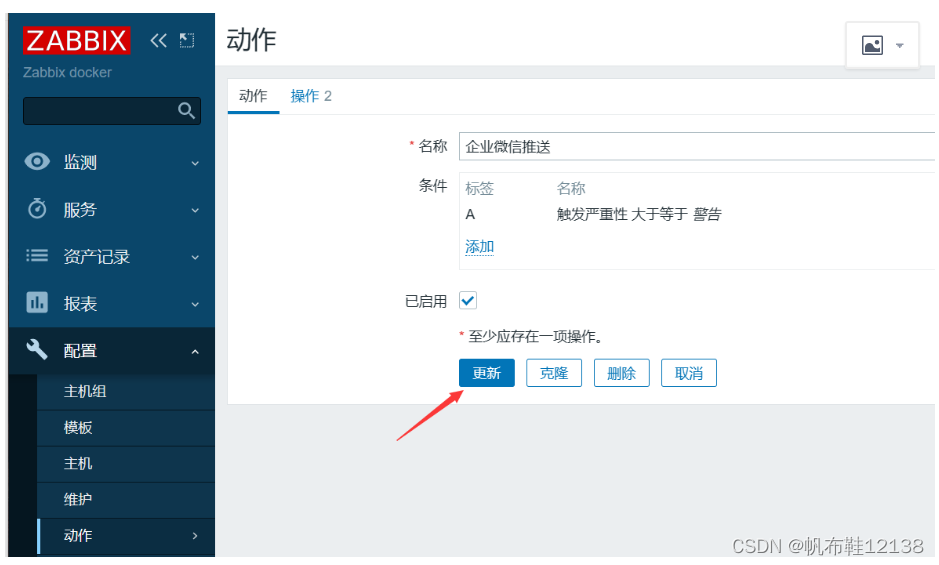
Task: Expand the 资产记录 menu chevron
Action: (x=195, y=257)
